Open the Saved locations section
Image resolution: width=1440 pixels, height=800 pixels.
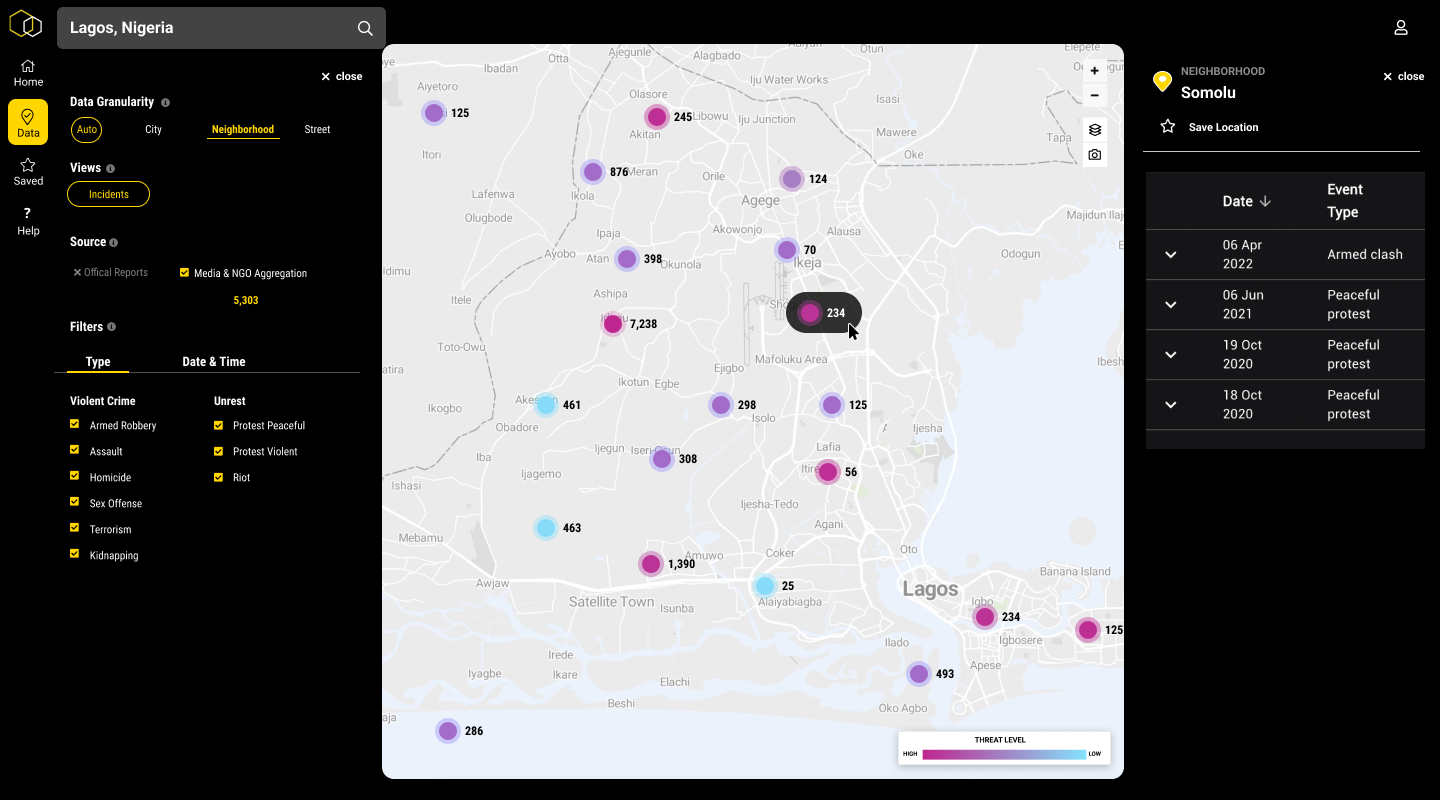click(x=28, y=172)
